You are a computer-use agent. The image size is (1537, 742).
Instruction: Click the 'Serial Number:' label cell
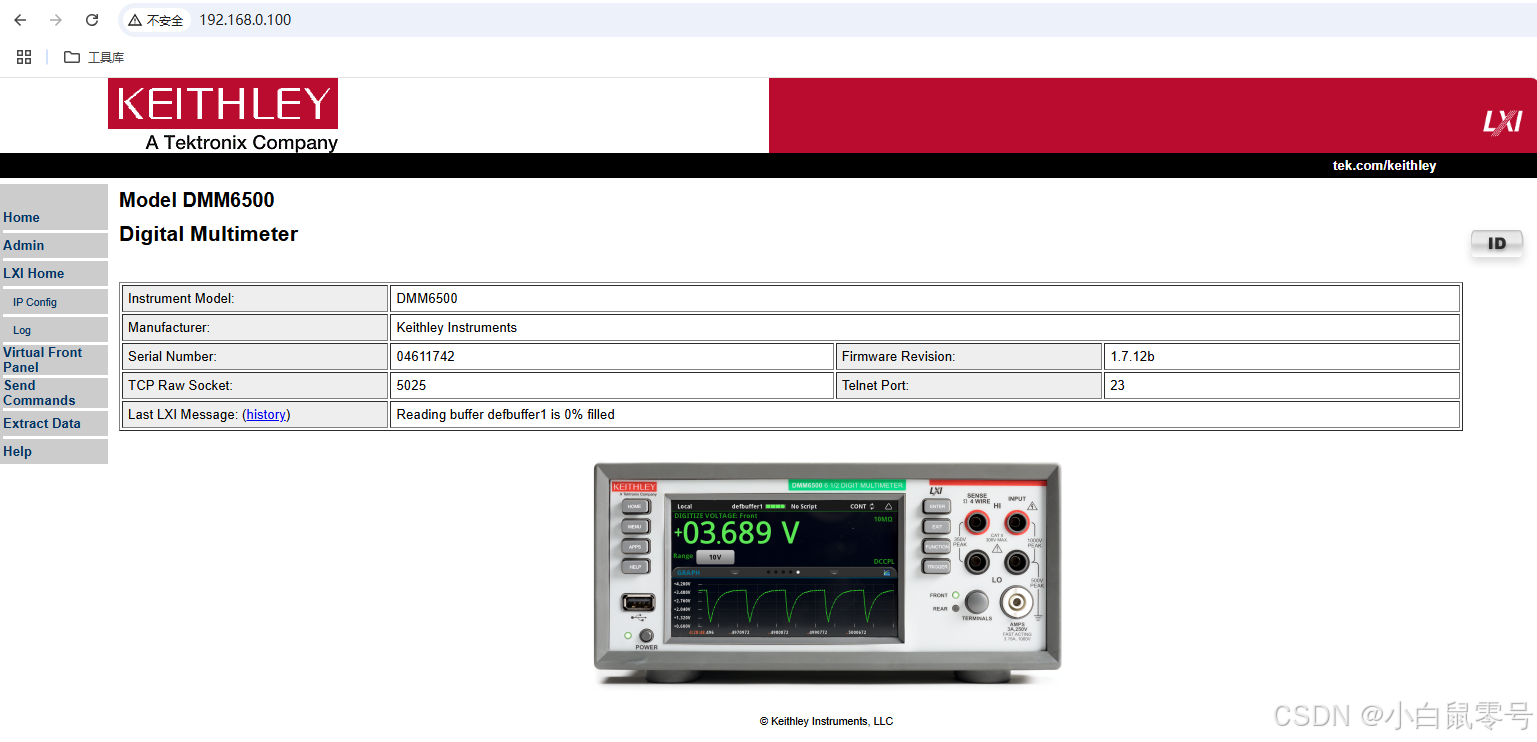point(255,356)
